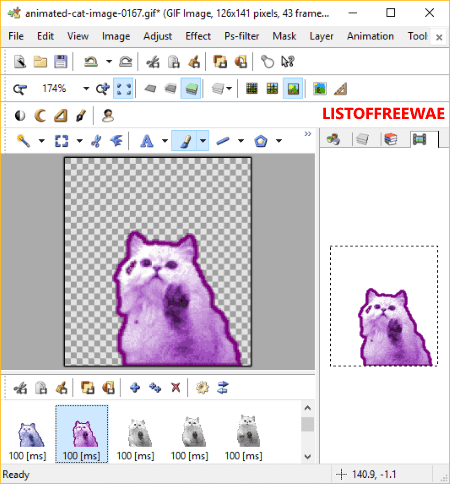Select the purple cat frame thumbnail

(x=82, y=434)
